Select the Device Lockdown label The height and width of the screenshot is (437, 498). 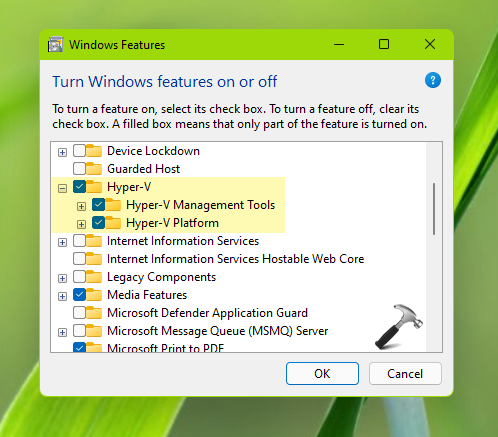[x=153, y=151]
